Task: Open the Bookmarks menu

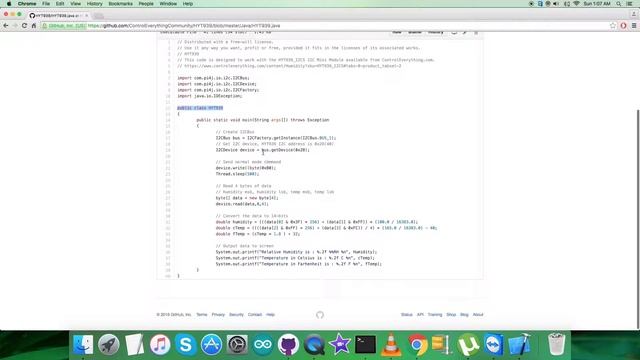Action: pyautogui.click(x=120, y=4)
